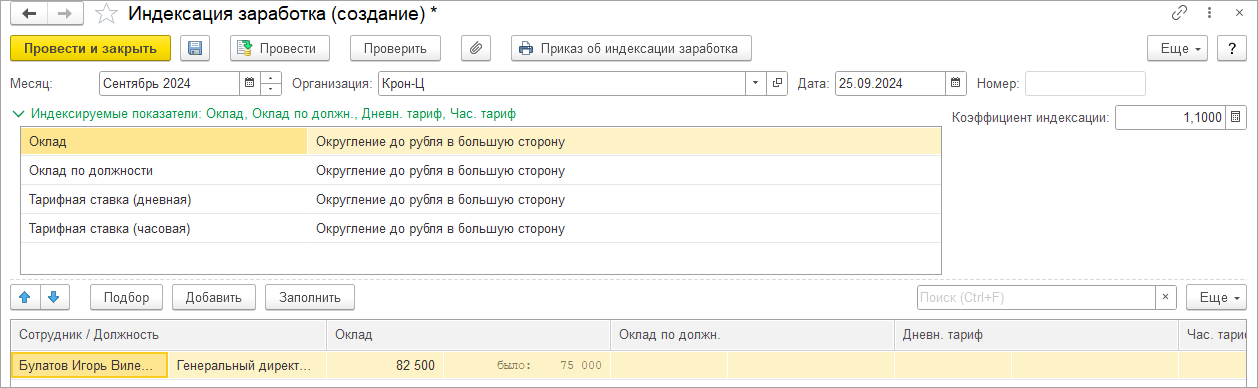Focus the Месяц input field
Screen dimensions: 1258x388
(x=170, y=84)
